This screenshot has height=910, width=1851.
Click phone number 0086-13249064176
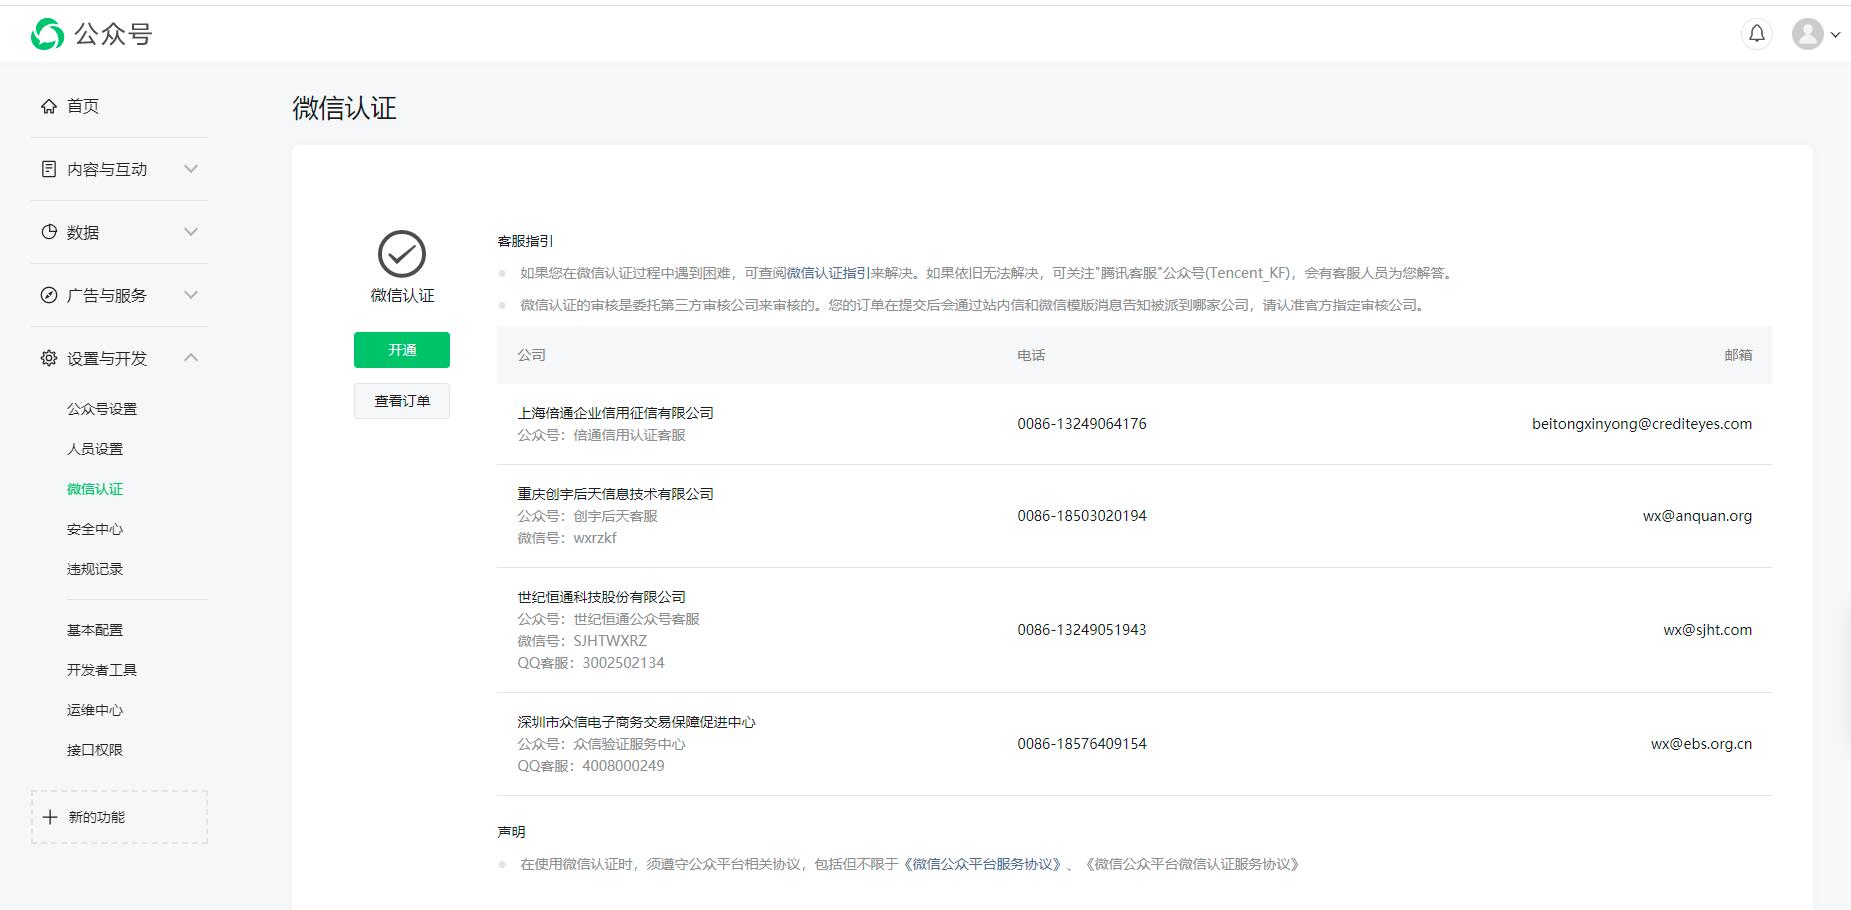click(x=1082, y=424)
